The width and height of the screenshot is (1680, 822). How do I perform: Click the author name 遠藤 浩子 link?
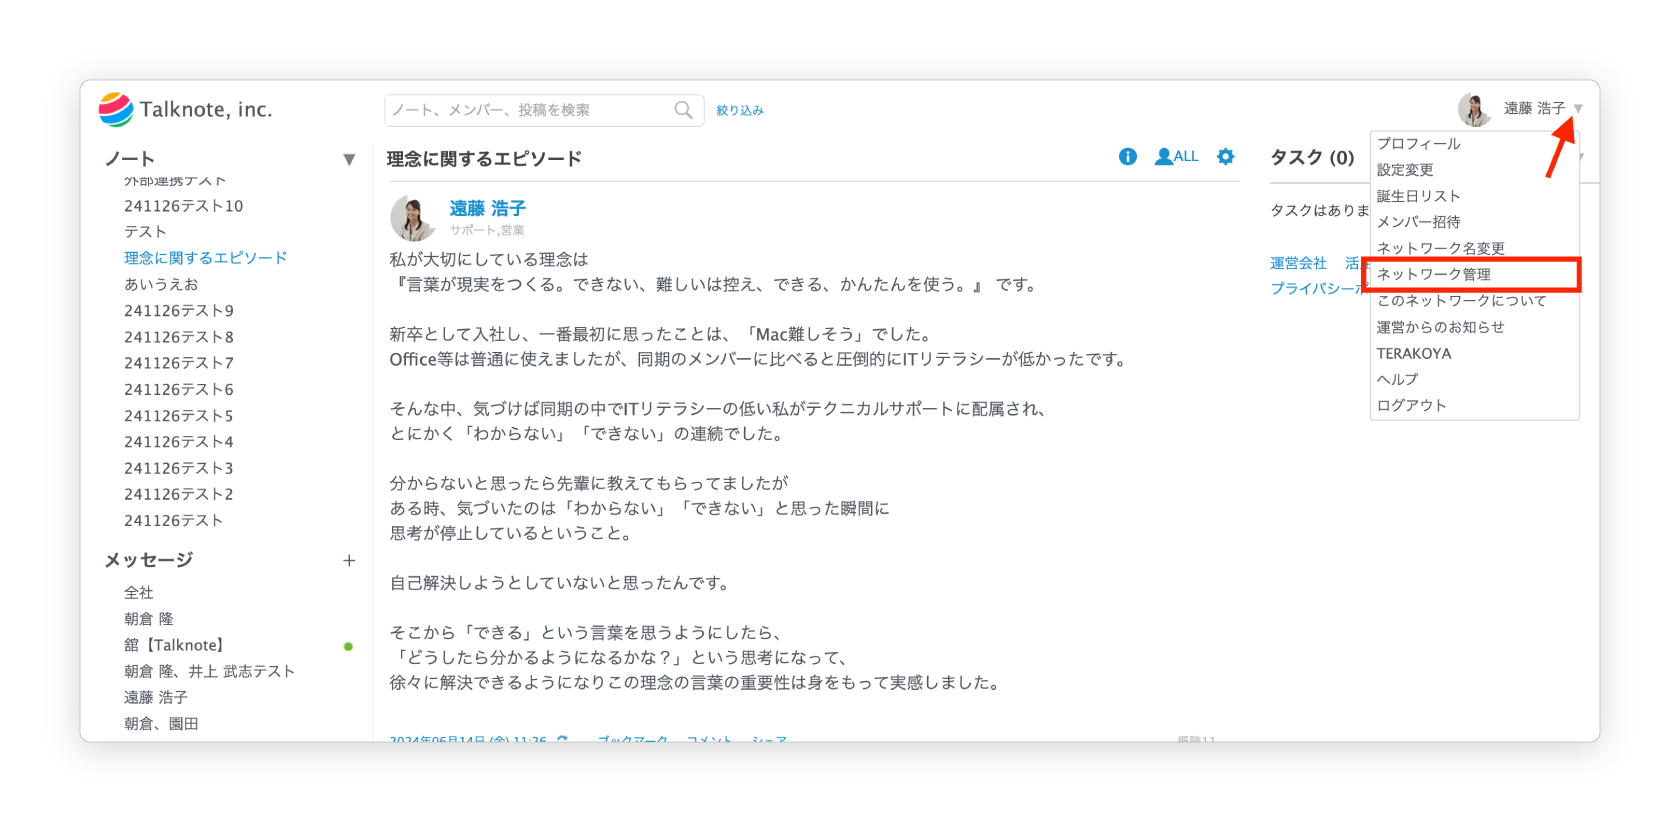coord(487,208)
